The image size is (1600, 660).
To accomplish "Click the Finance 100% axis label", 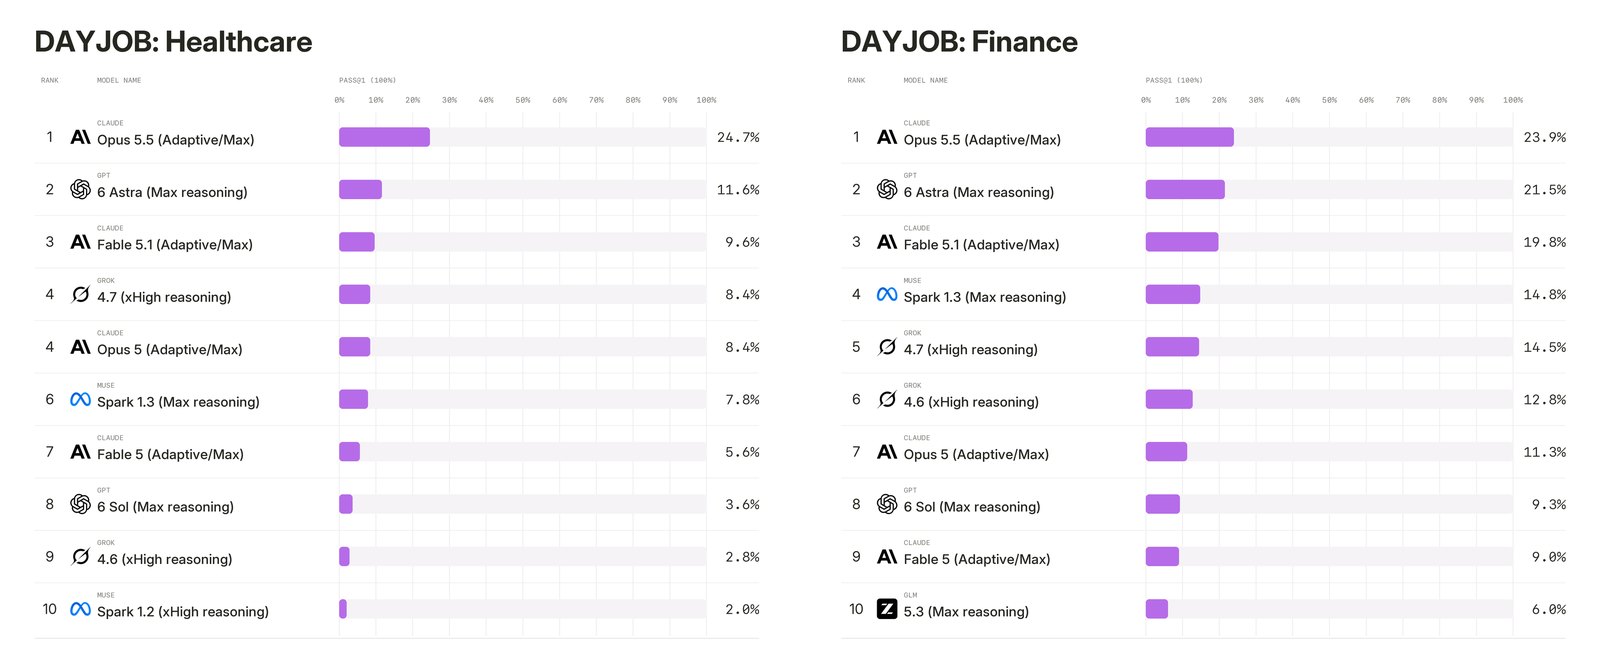I will point(1513,100).
